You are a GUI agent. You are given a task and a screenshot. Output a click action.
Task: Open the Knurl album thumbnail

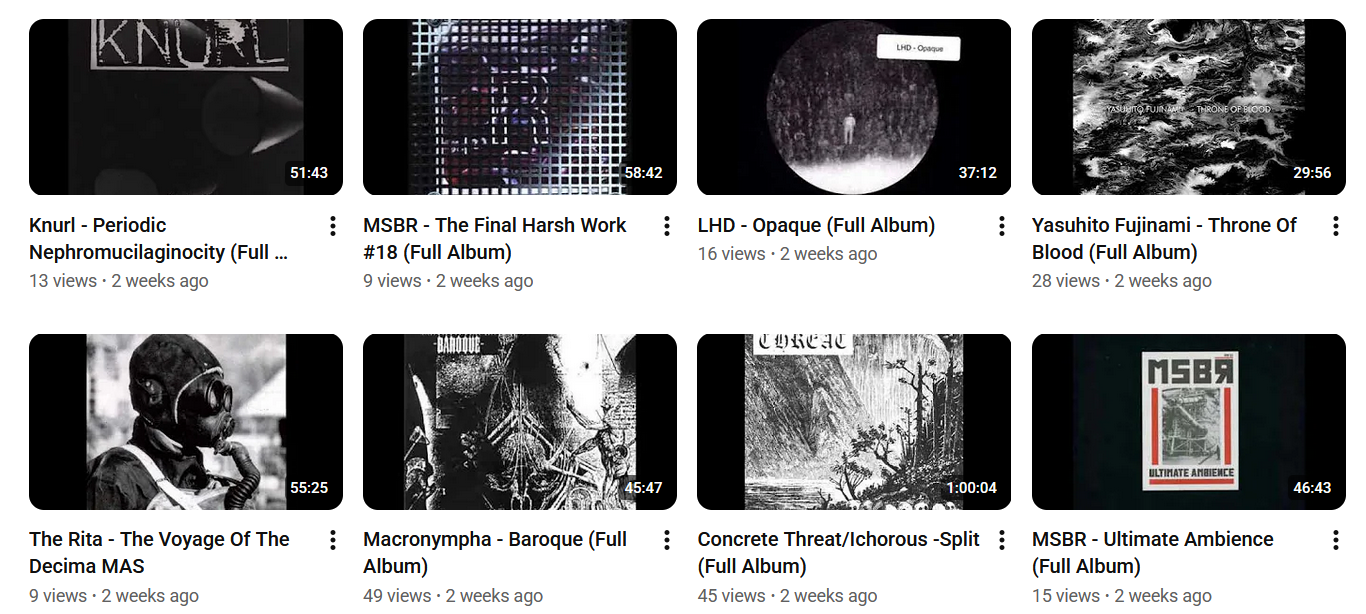(186, 107)
